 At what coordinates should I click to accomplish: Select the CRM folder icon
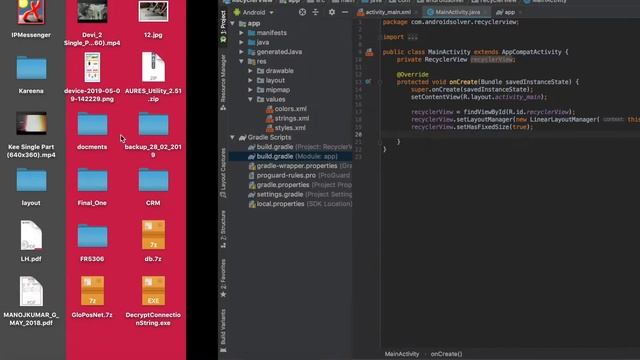click(153, 180)
